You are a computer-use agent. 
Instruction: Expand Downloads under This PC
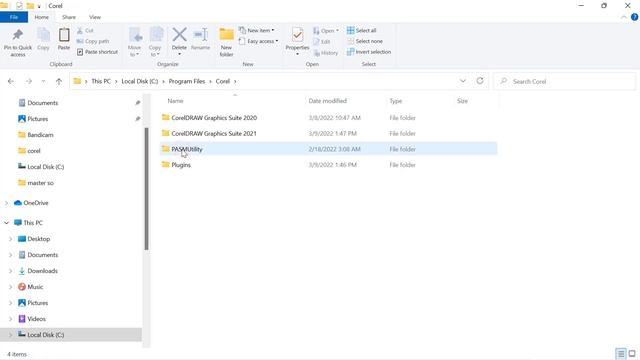[x=11, y=271]
